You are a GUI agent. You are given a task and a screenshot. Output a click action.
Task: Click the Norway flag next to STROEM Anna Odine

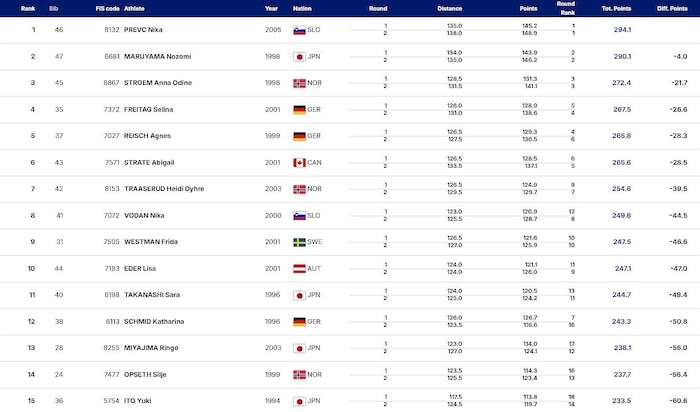pyautogui.click(x=298, y=82)
